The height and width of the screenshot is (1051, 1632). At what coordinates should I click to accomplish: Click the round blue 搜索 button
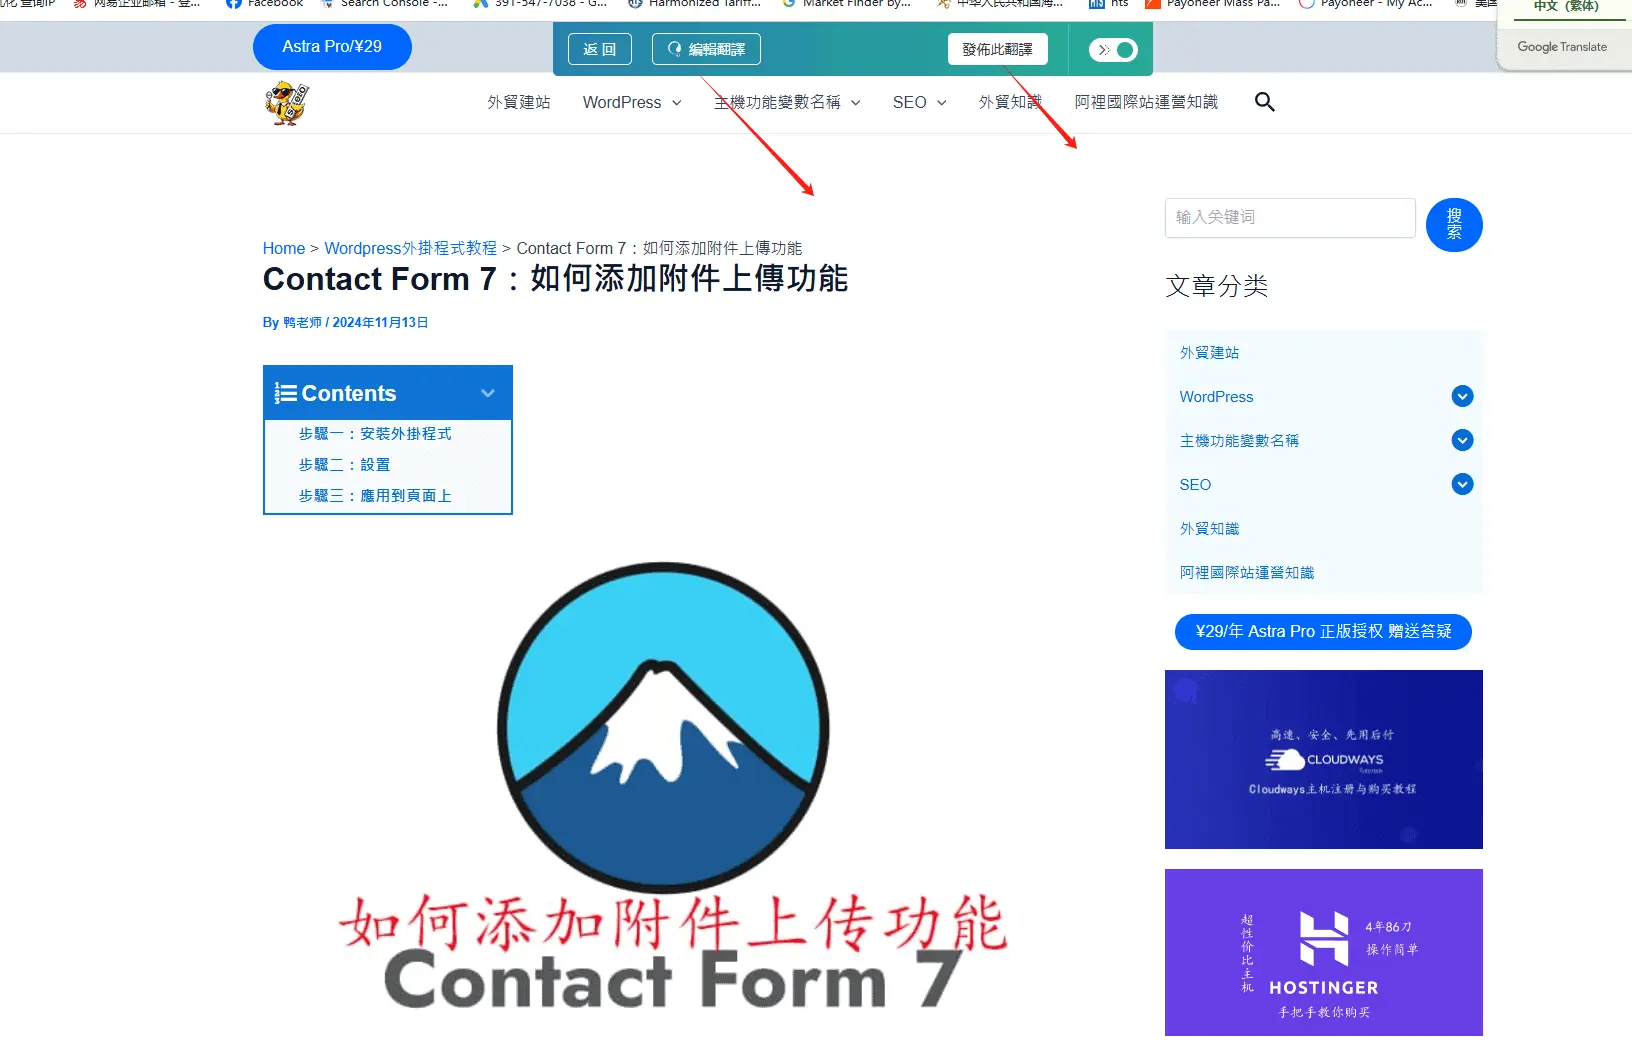point(1454,224)
